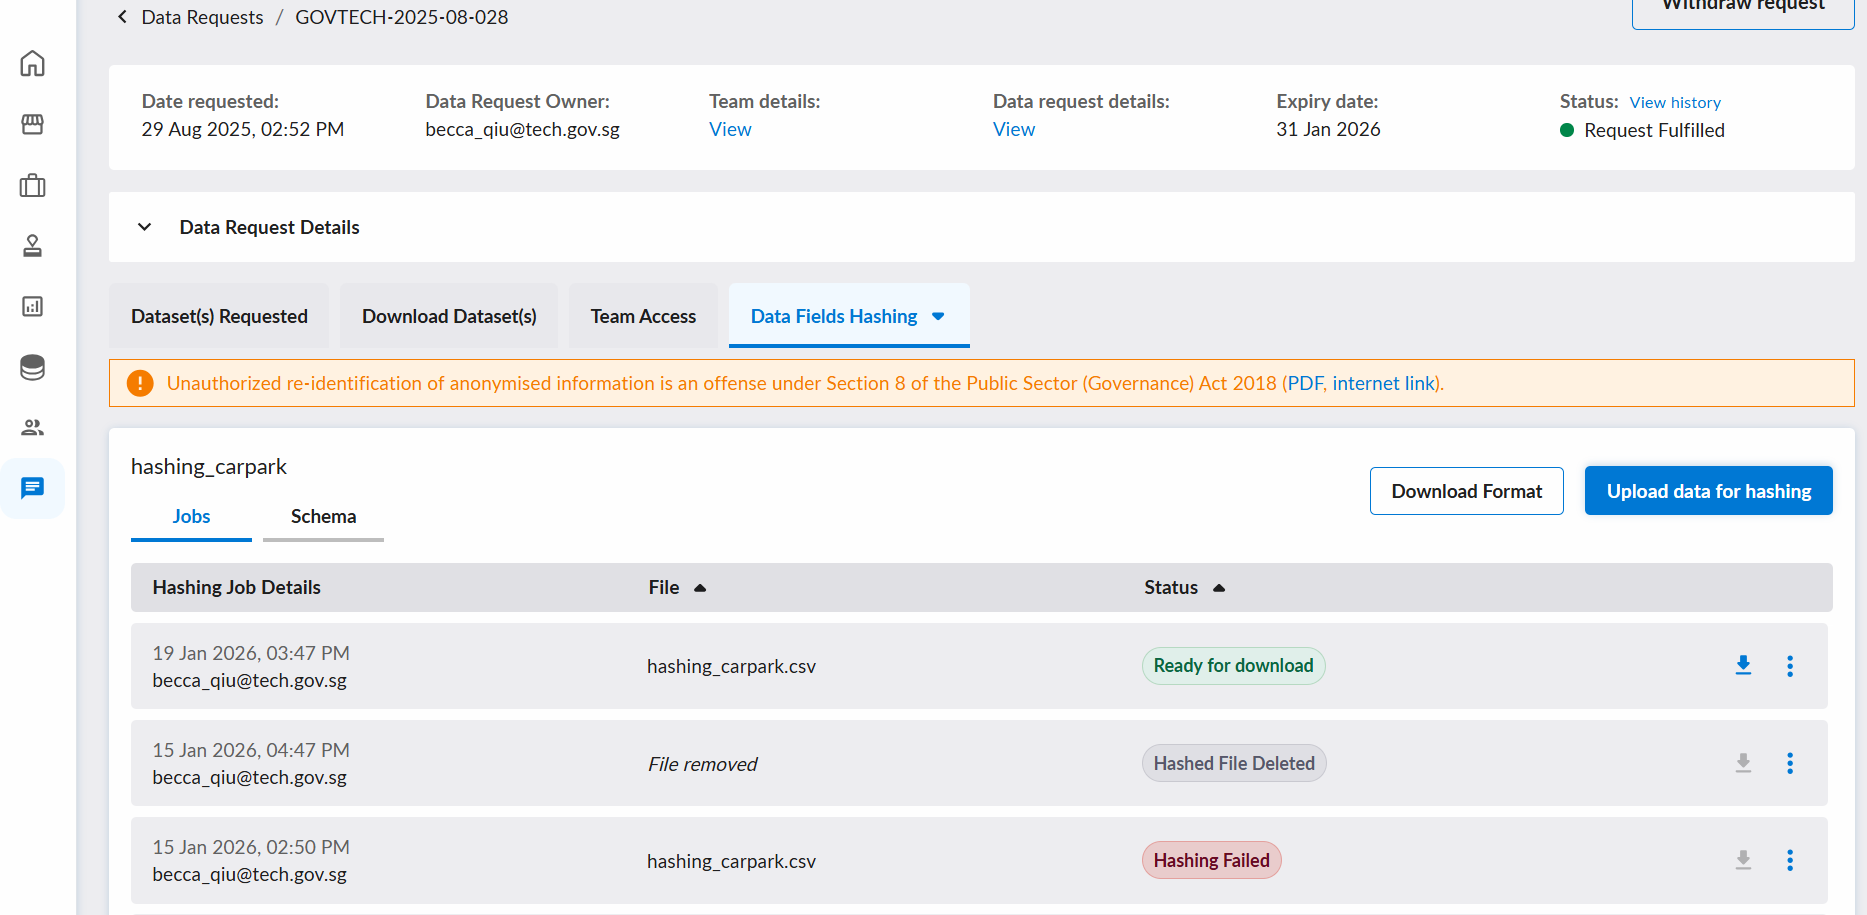Screen dimensions: 1867x915
Task: Open the users group sidebar icon
Action: pyautogui.click(x=32, y=428)
